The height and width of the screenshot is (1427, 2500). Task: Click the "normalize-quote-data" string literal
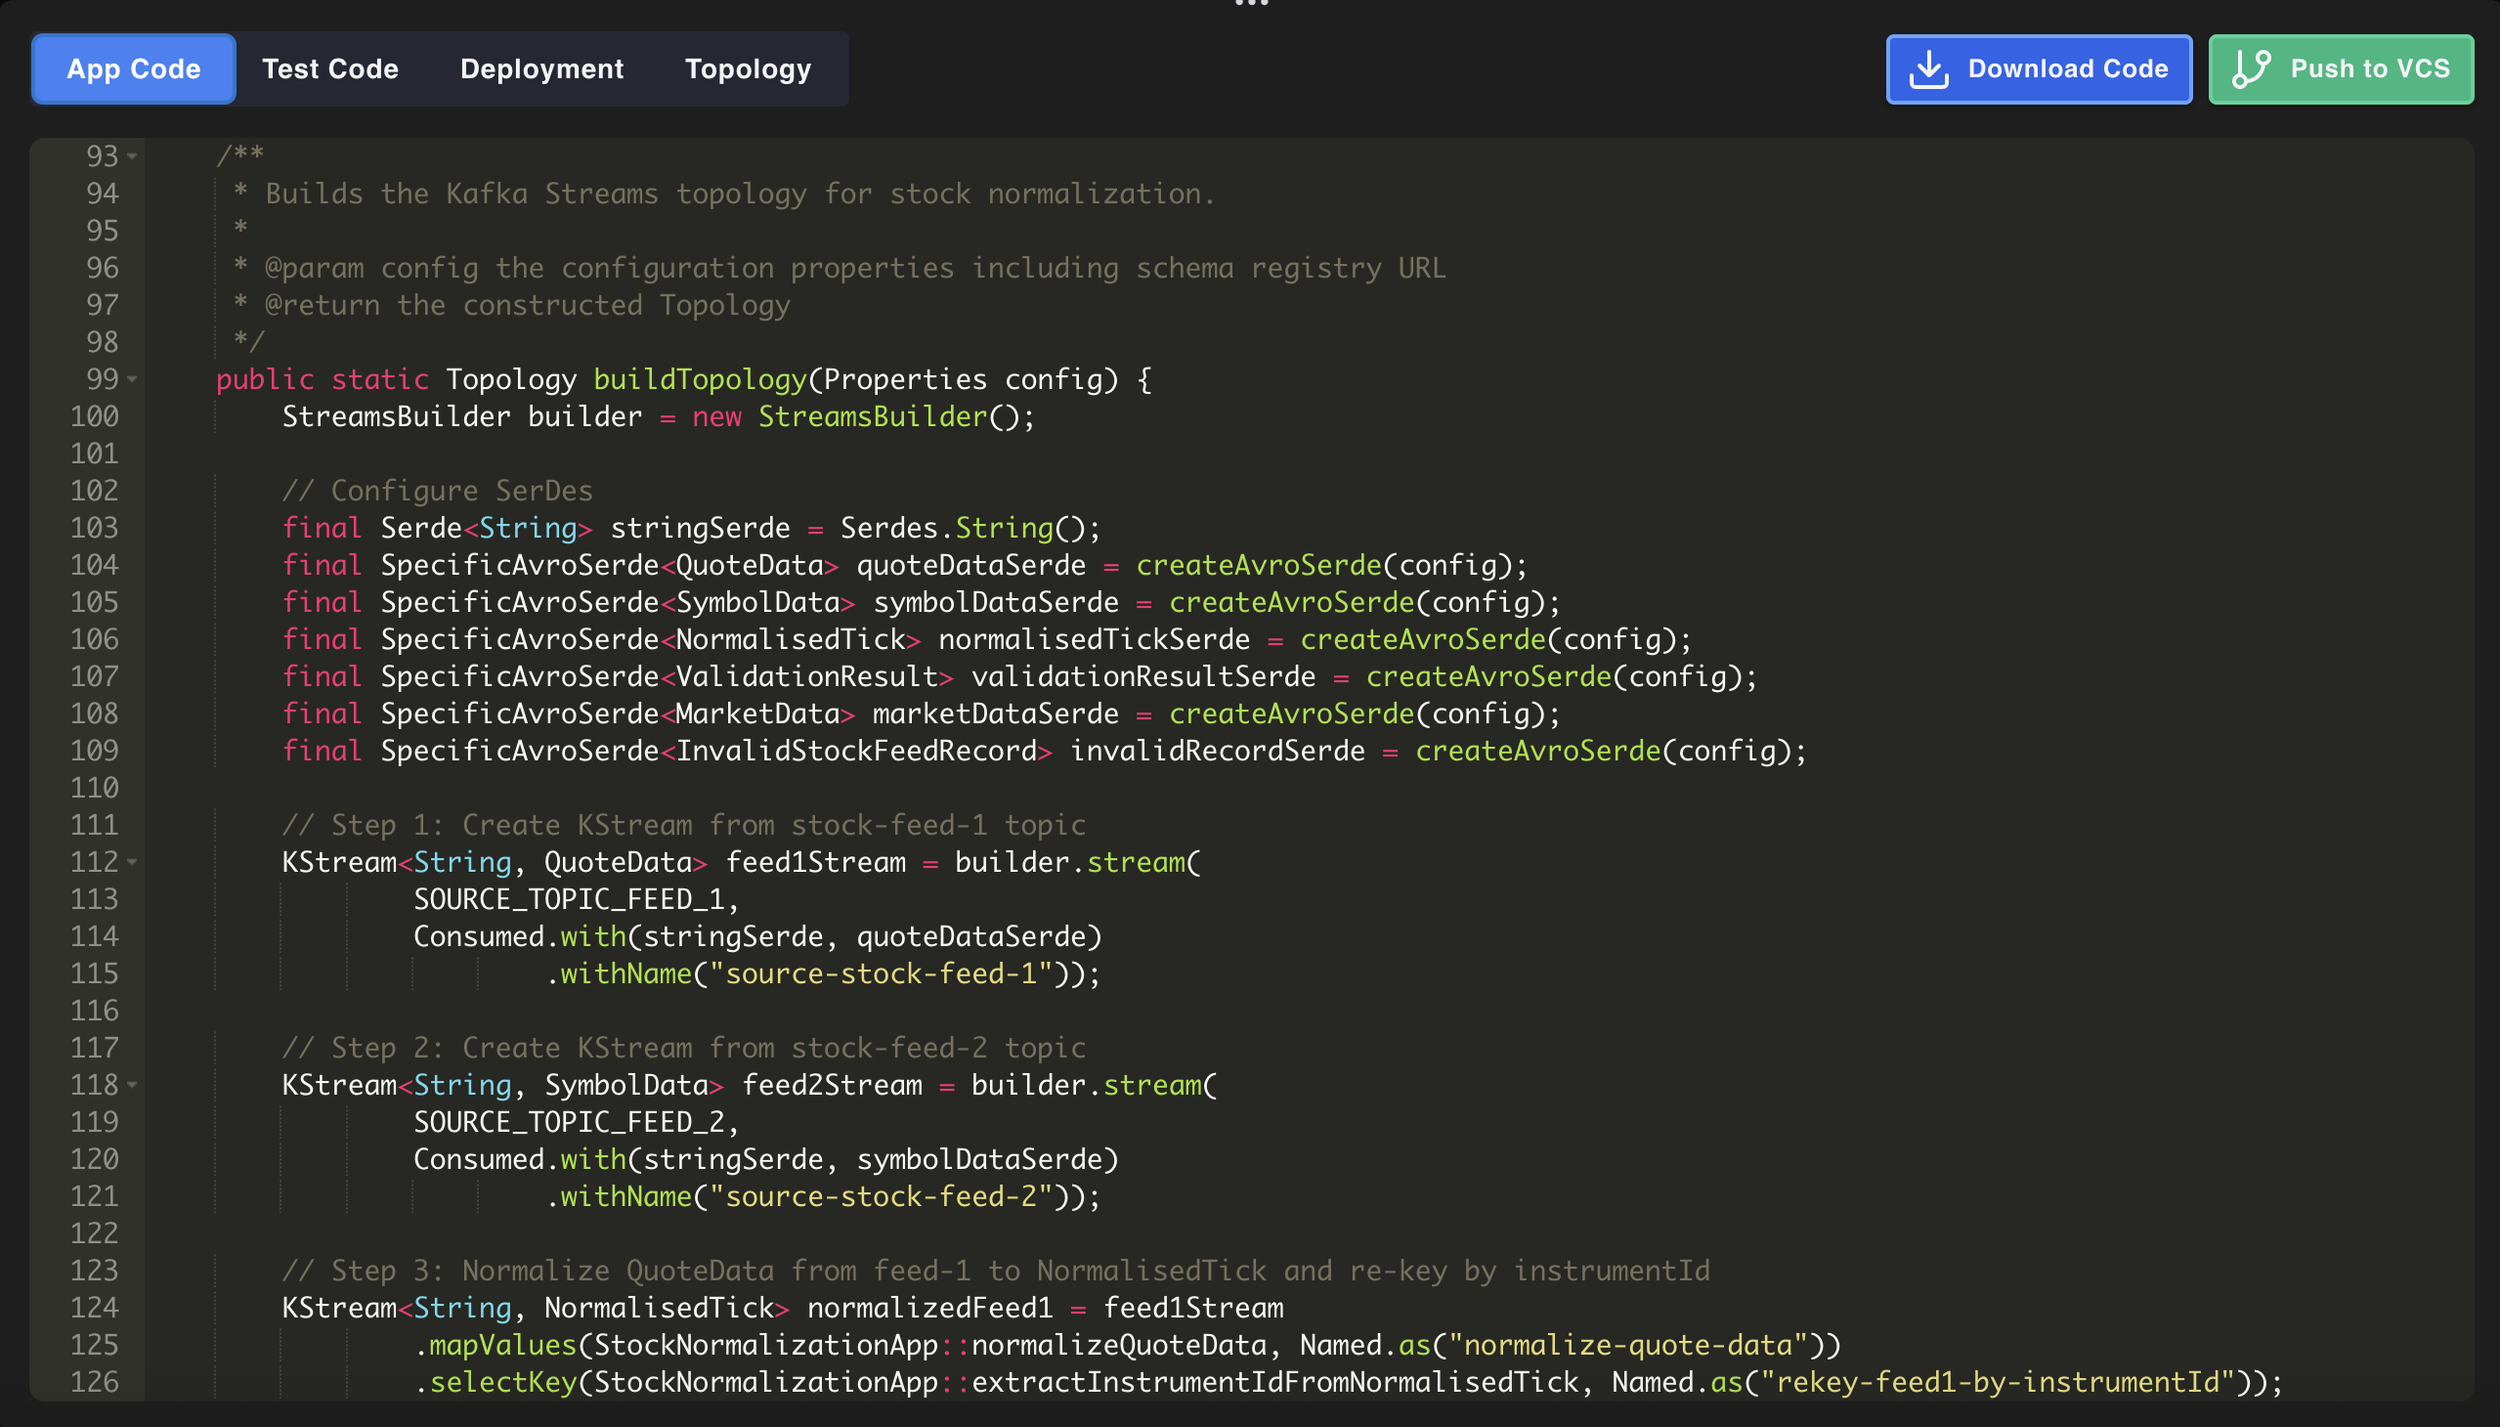point(1628,1345)
